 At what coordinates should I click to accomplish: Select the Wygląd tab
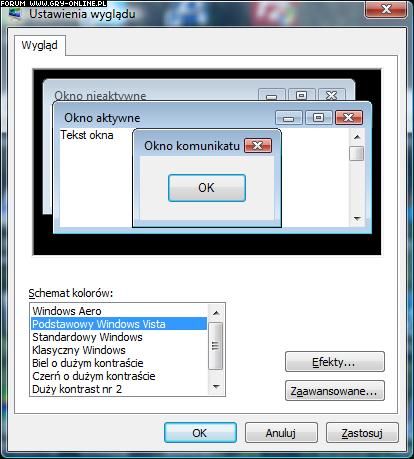[x=40, y=45]
